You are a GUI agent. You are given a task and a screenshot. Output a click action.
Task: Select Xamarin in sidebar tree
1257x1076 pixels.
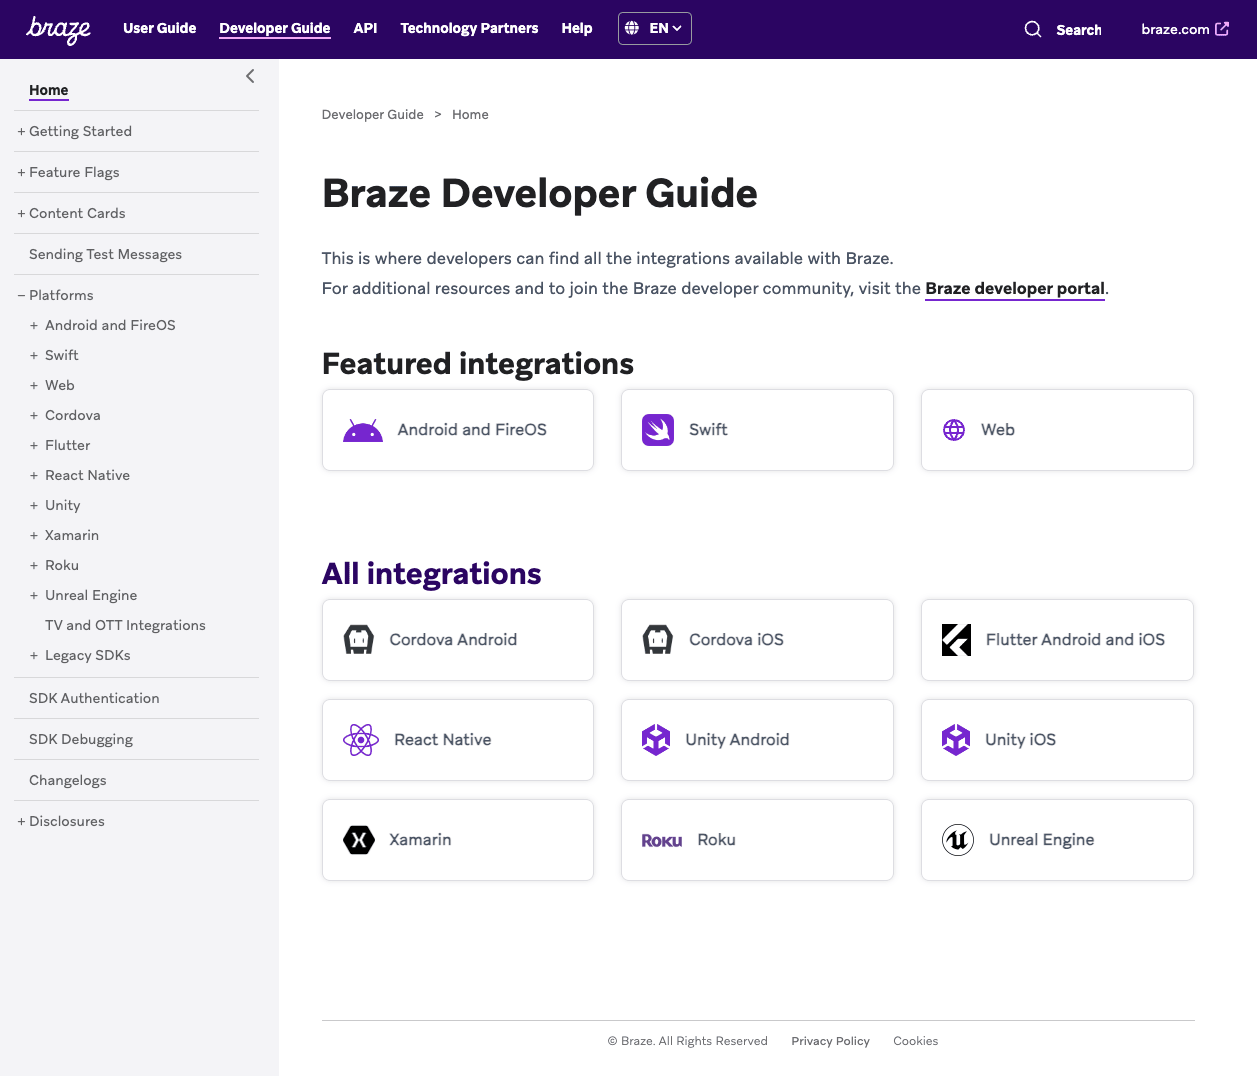tap(72, 535)
